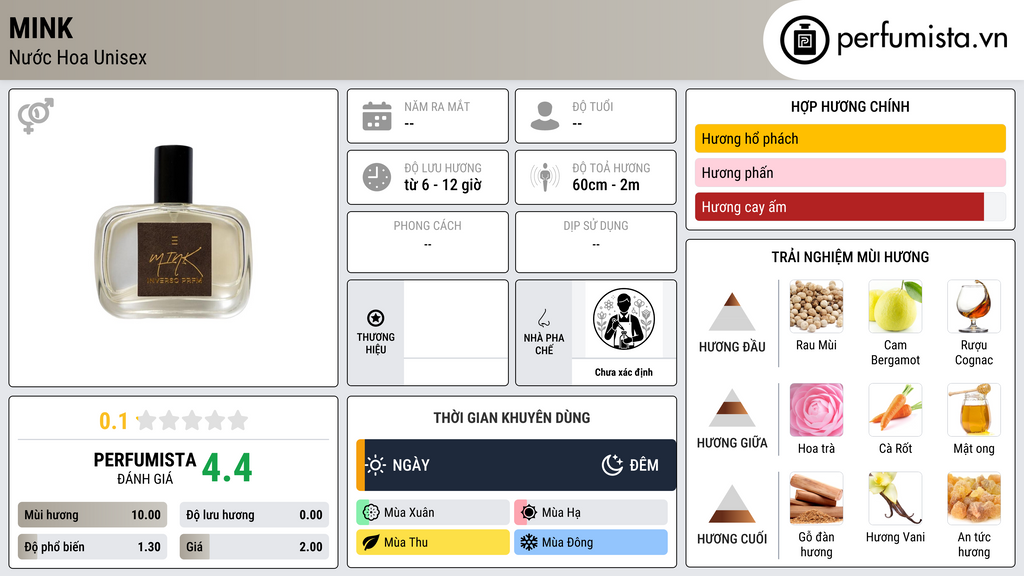The height and width of the screenshot is (576, 1024).
Task: Select the Rượu Cognac note image
Action: pyautogui.click(x=974, y=306)
